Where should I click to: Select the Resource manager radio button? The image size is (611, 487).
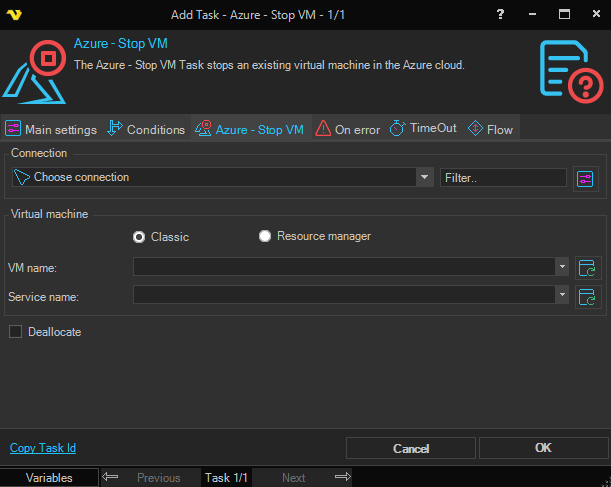265,237
